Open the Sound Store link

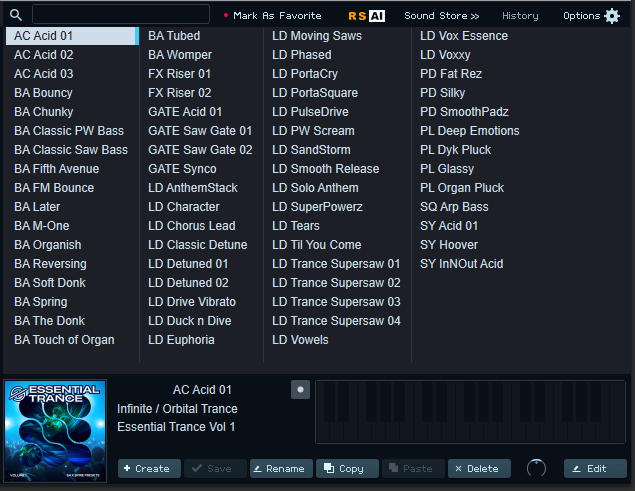coord(441,16)
